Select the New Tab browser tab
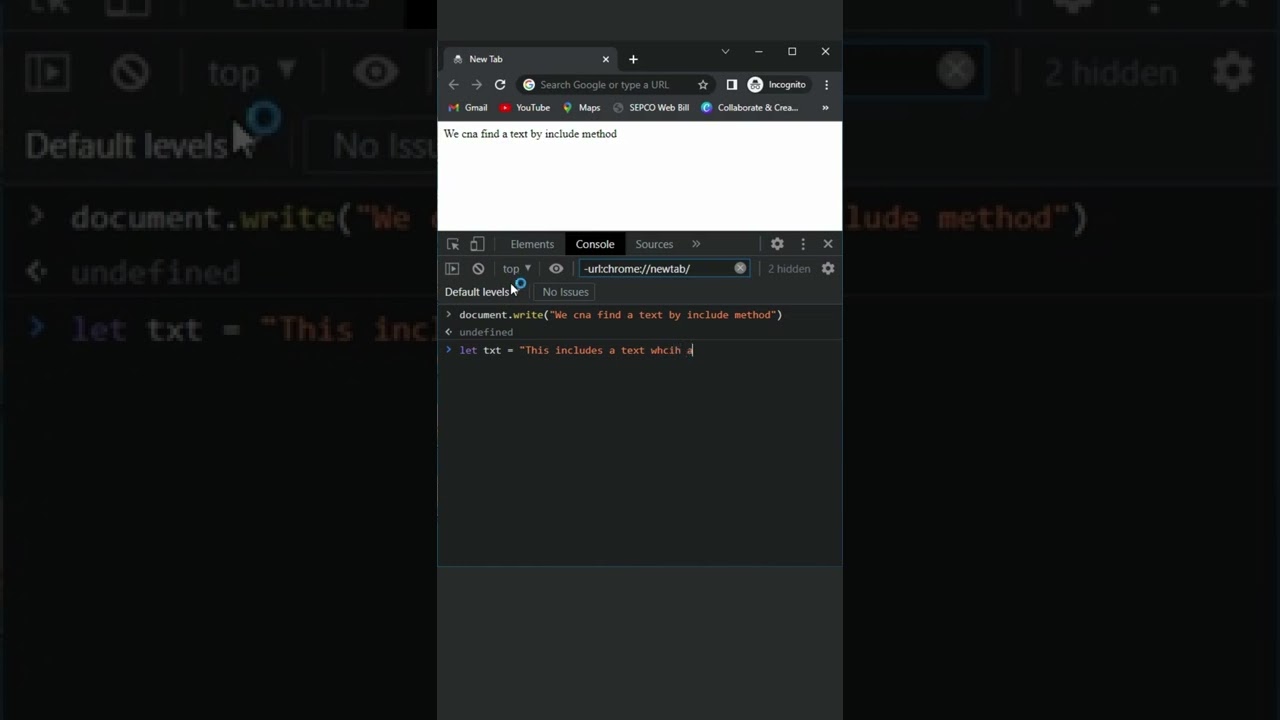 (530, 59)
